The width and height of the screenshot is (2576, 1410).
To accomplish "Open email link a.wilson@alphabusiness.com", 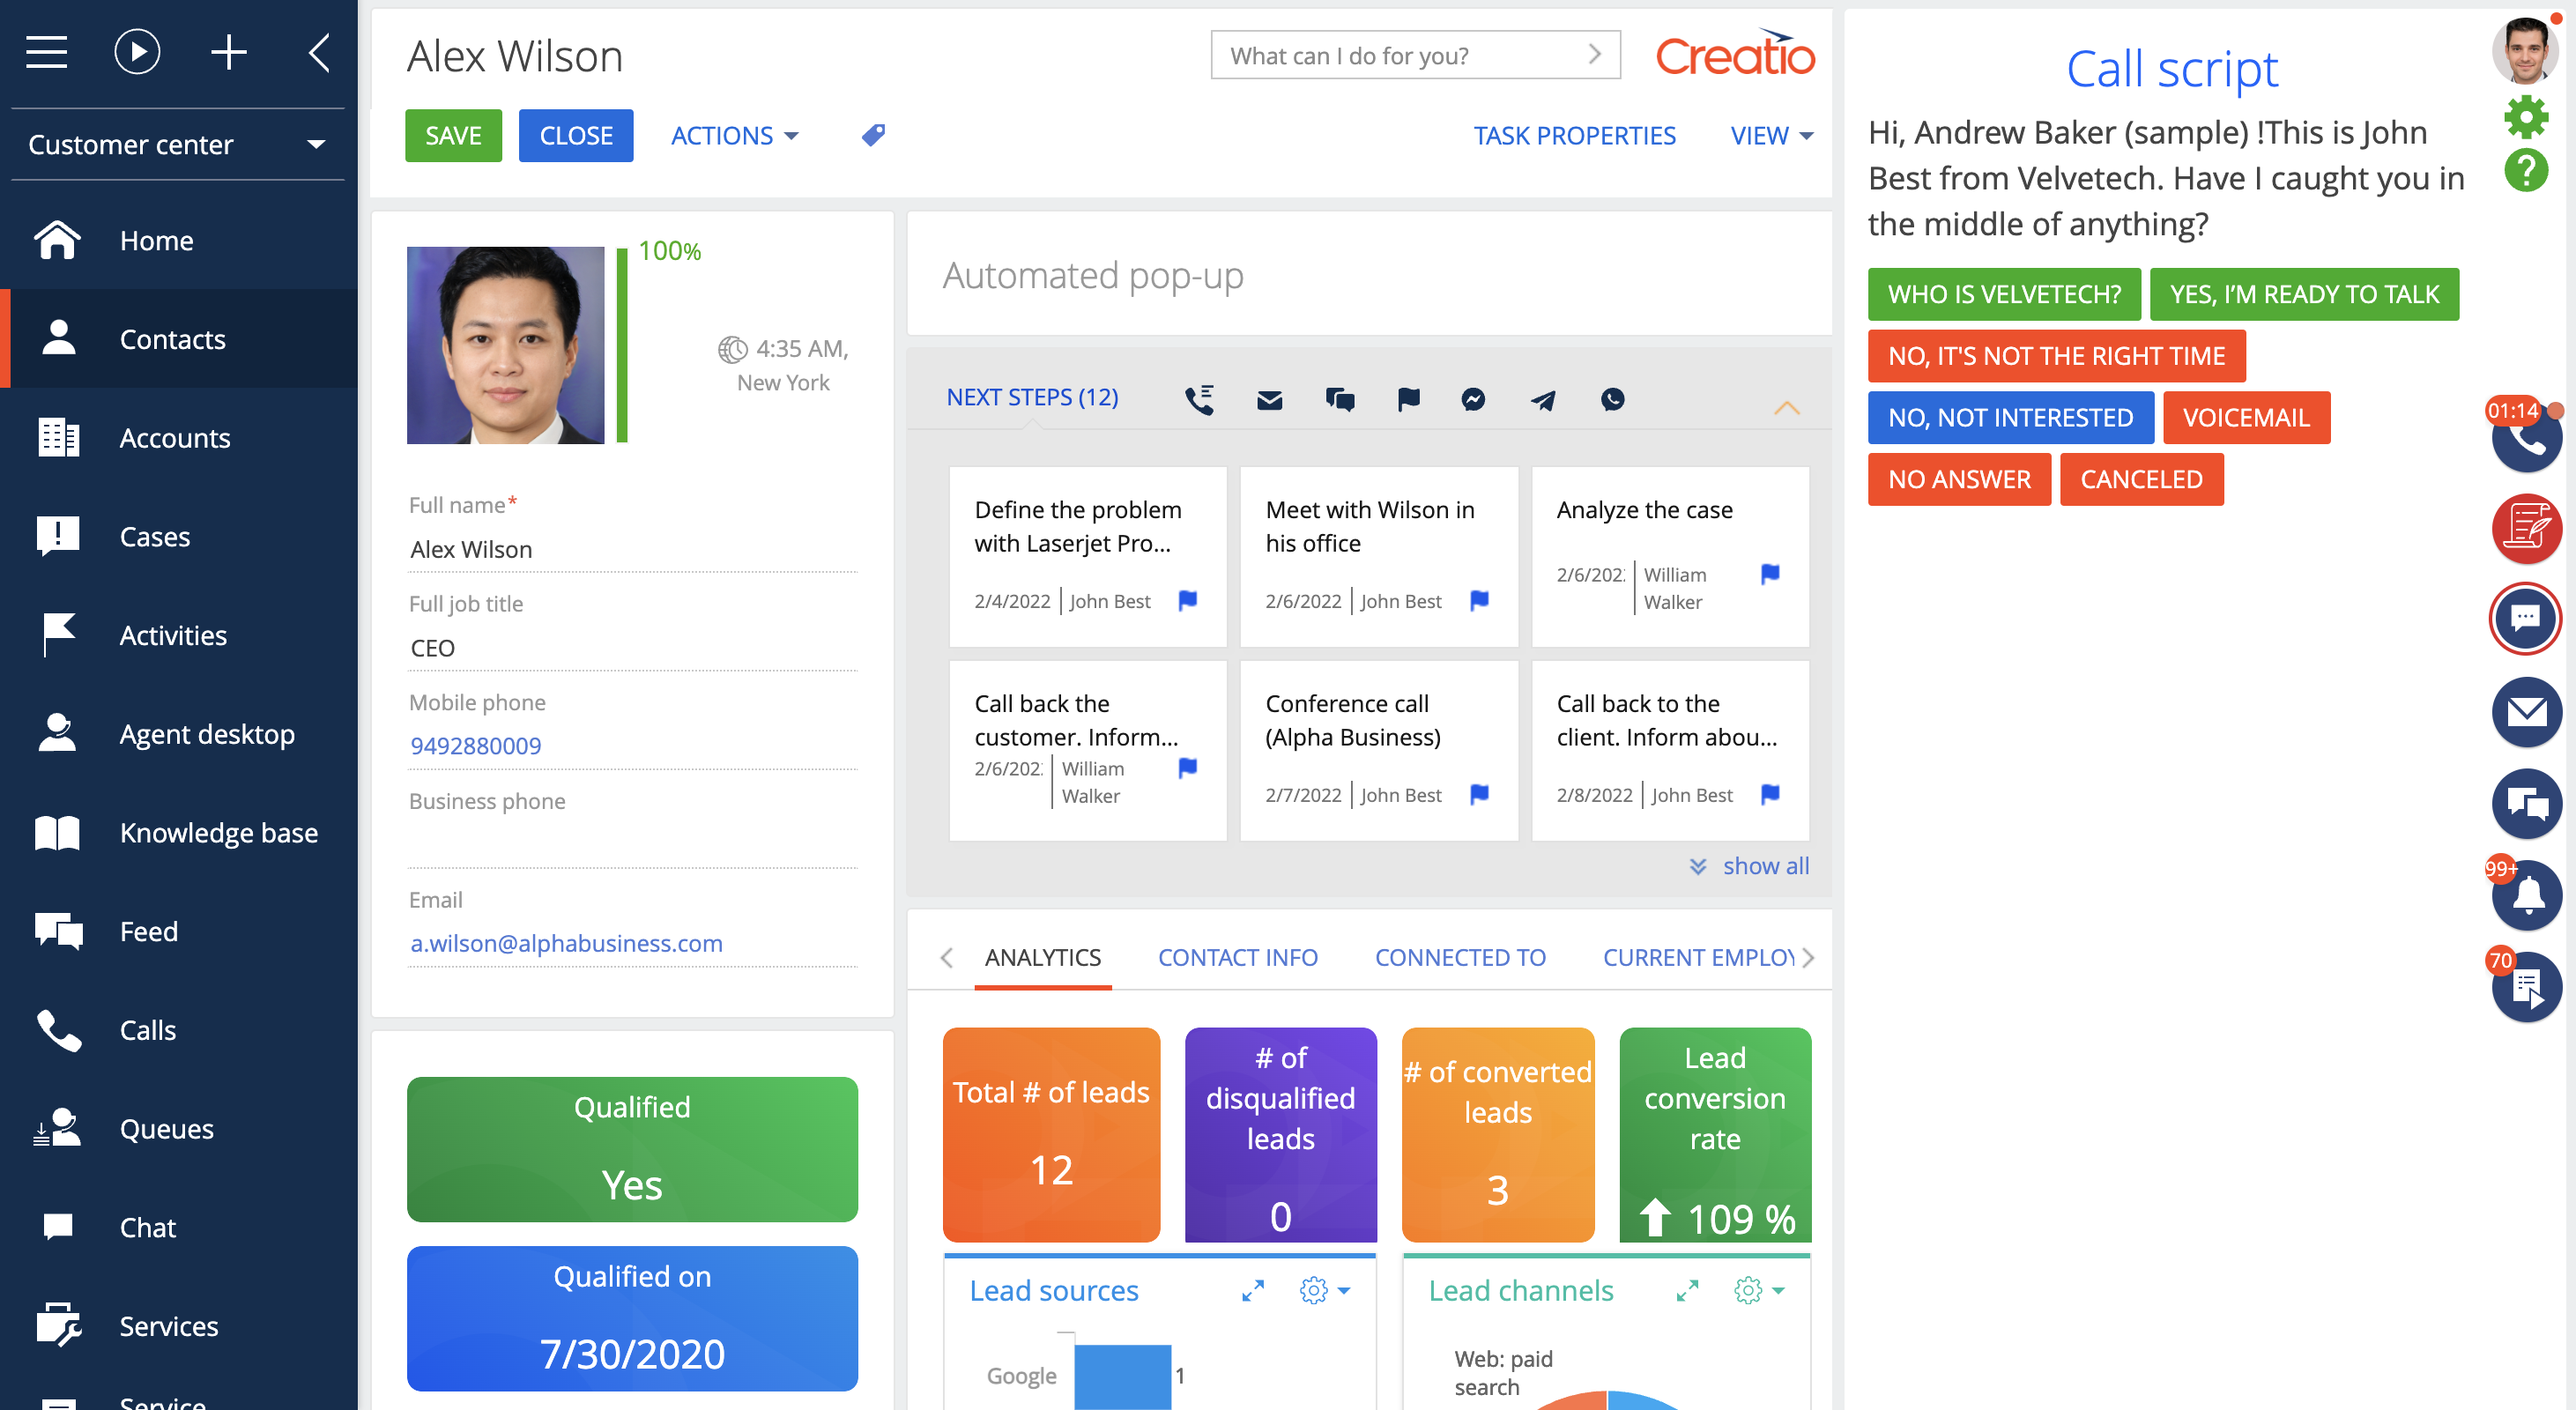I will click(566, 943).
